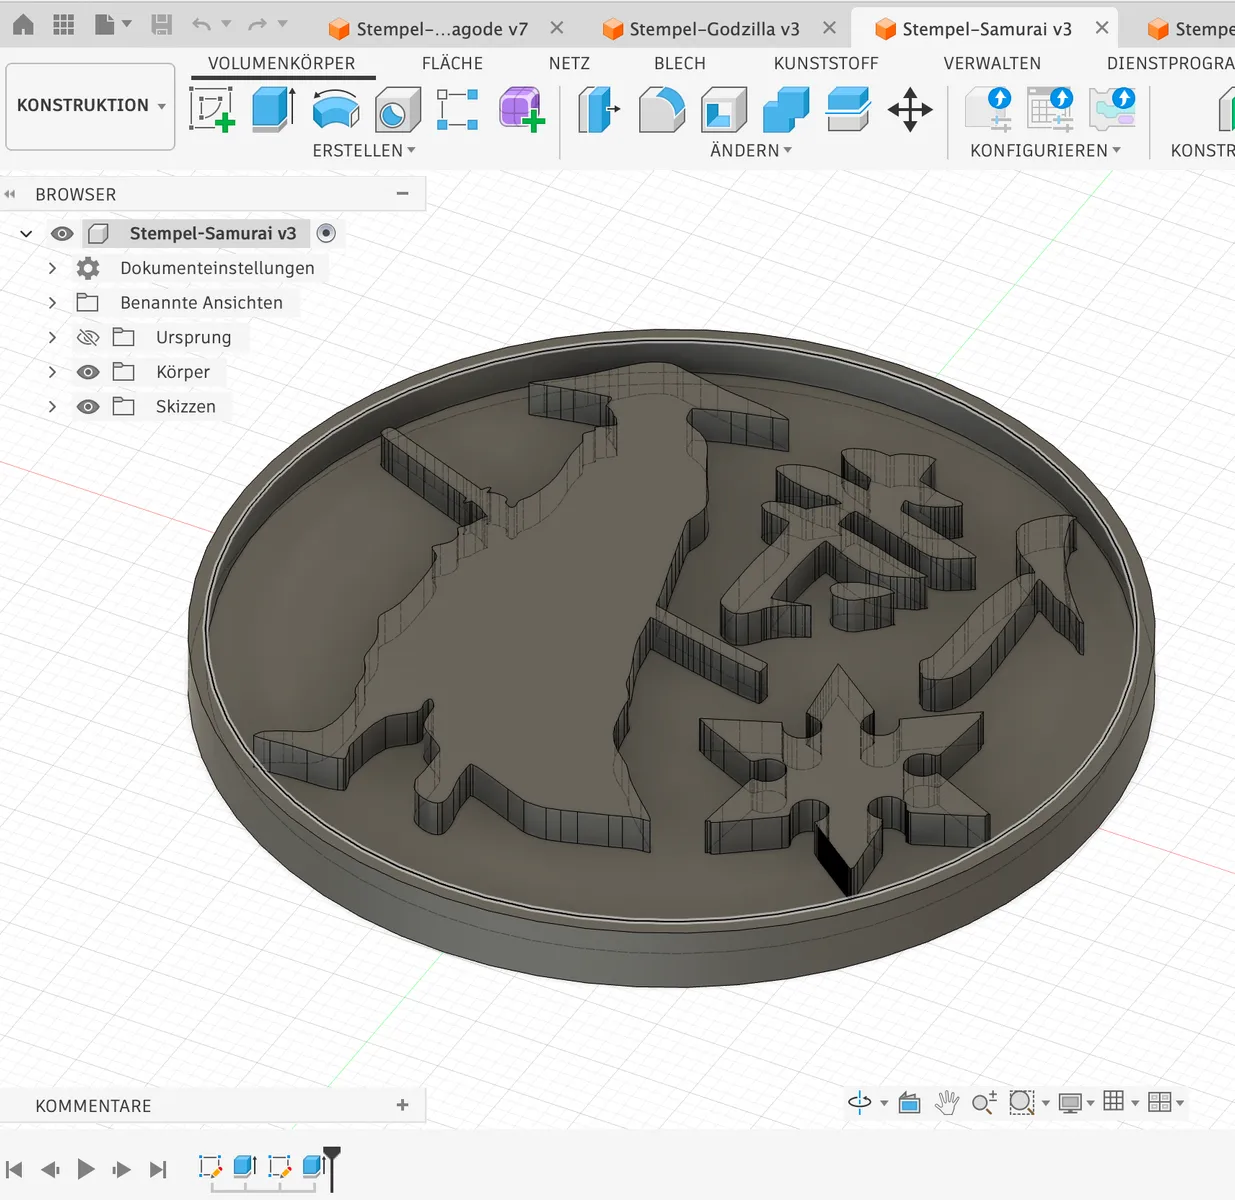Select the Hole tool
Screen dimensions: 1235x1200
point(397,109)
